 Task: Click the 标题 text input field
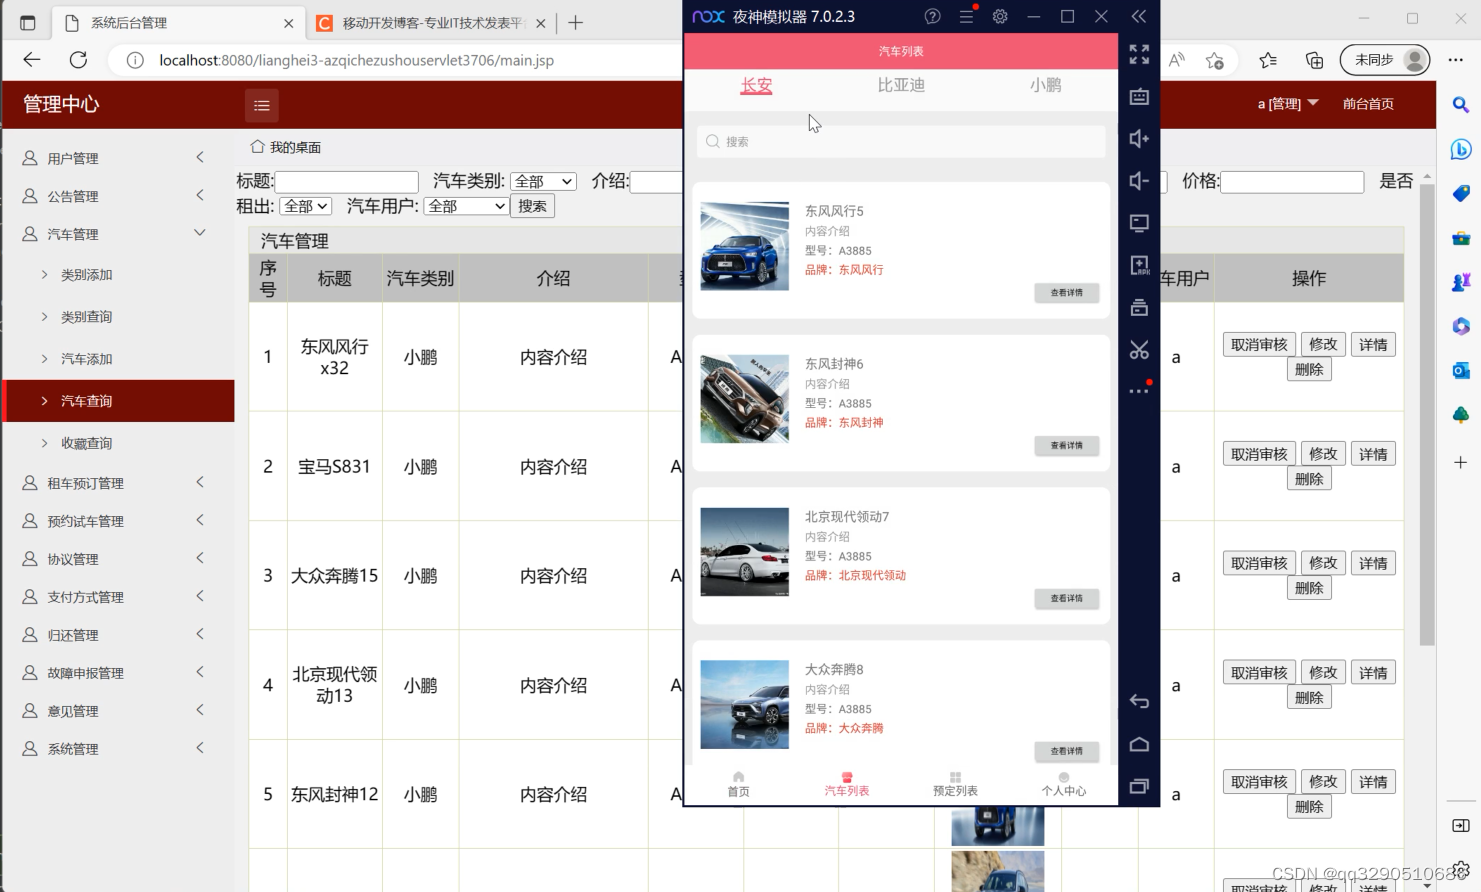coord(346,182)
